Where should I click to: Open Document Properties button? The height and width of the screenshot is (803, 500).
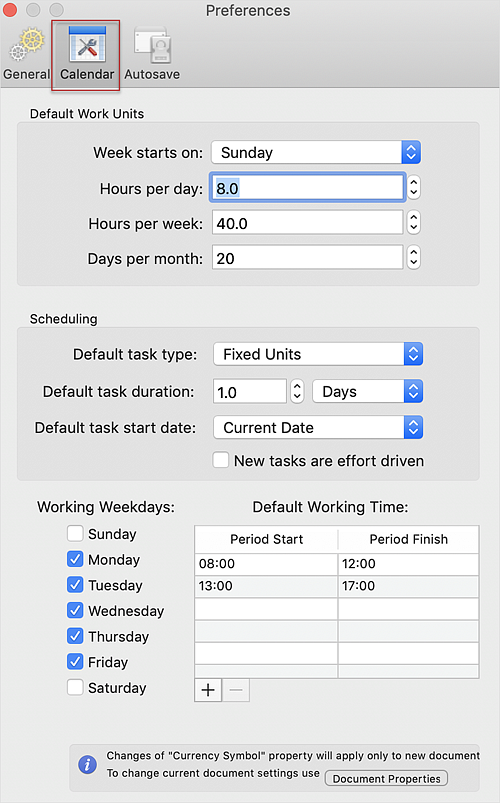[386, 778]
